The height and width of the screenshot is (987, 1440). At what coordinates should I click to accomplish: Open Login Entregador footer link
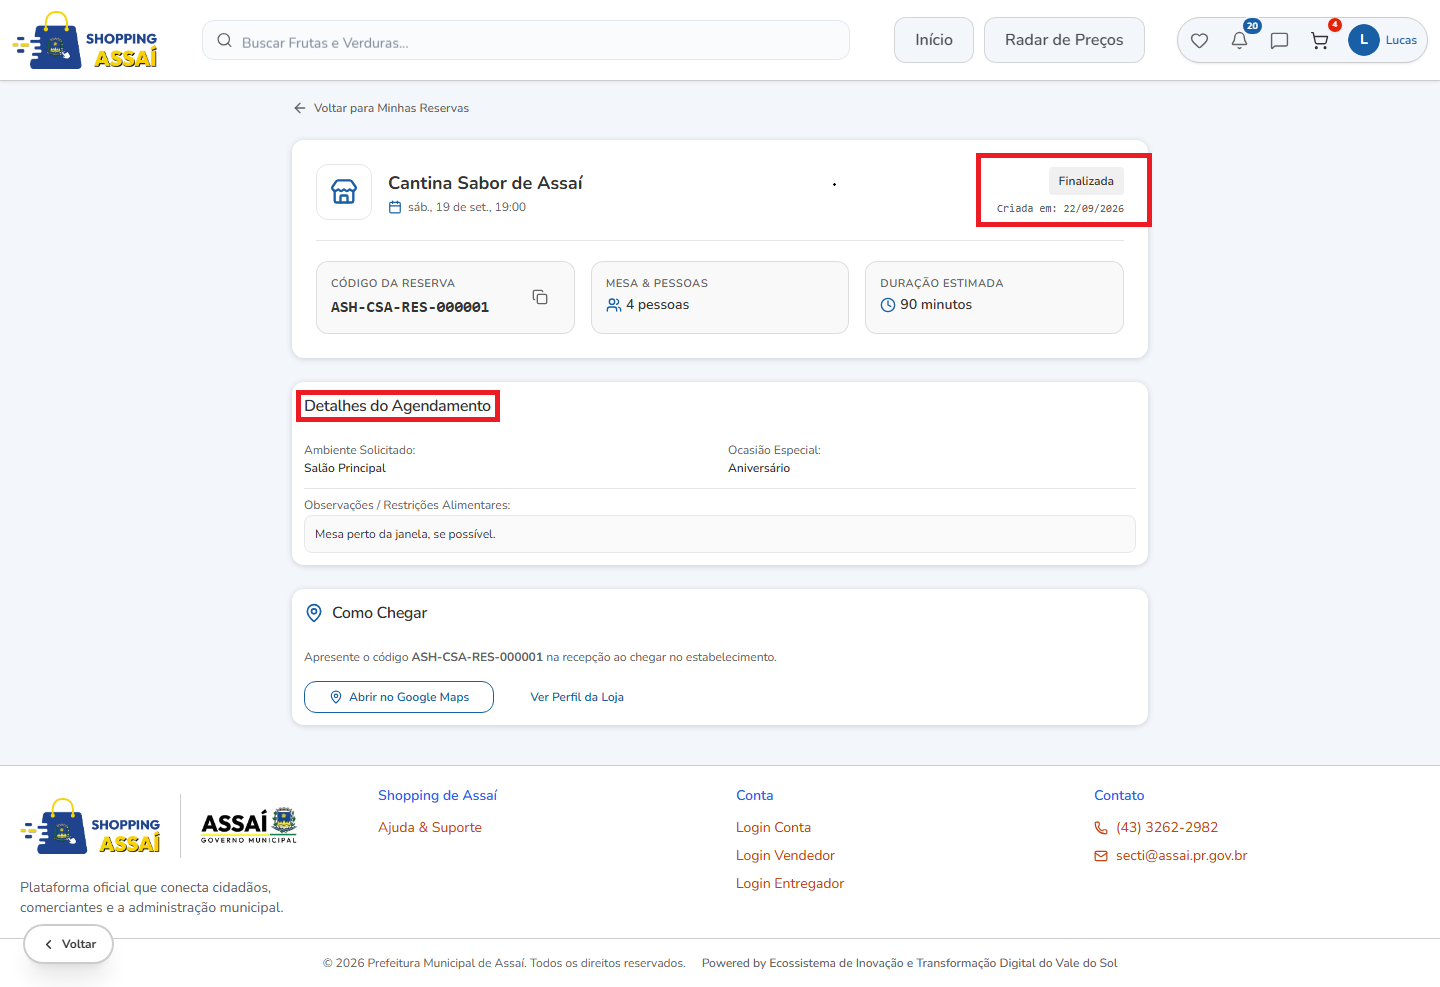coord(790,883)
